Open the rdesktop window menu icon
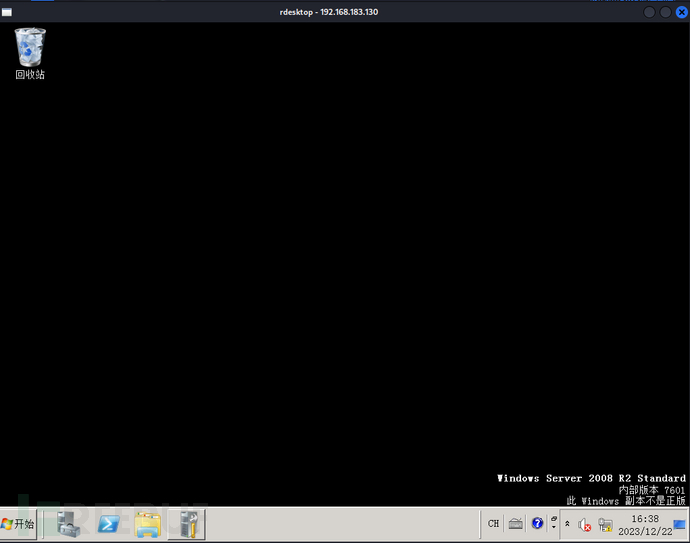Image resolution: width=690 pixels, height=543 pixels. coord(8,11)
